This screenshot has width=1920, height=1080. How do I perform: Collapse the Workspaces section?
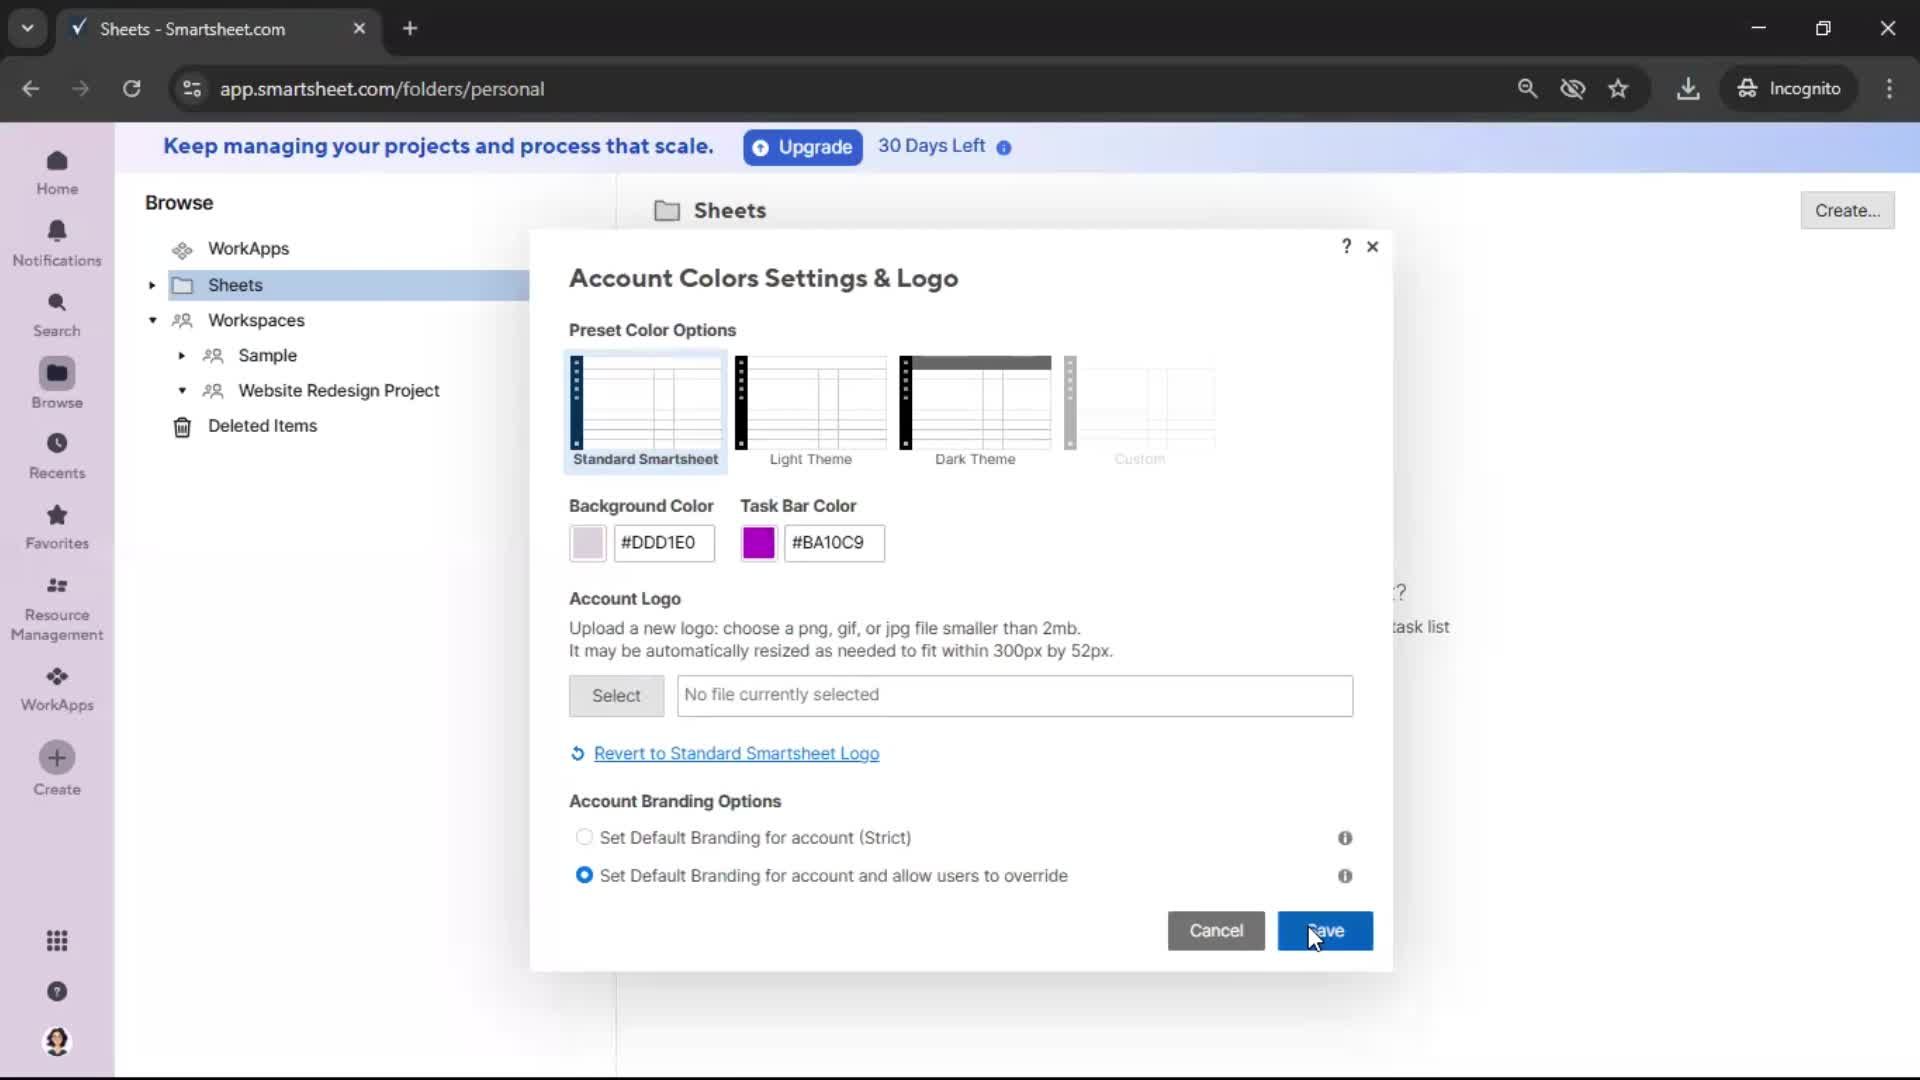tap(152, 320)
